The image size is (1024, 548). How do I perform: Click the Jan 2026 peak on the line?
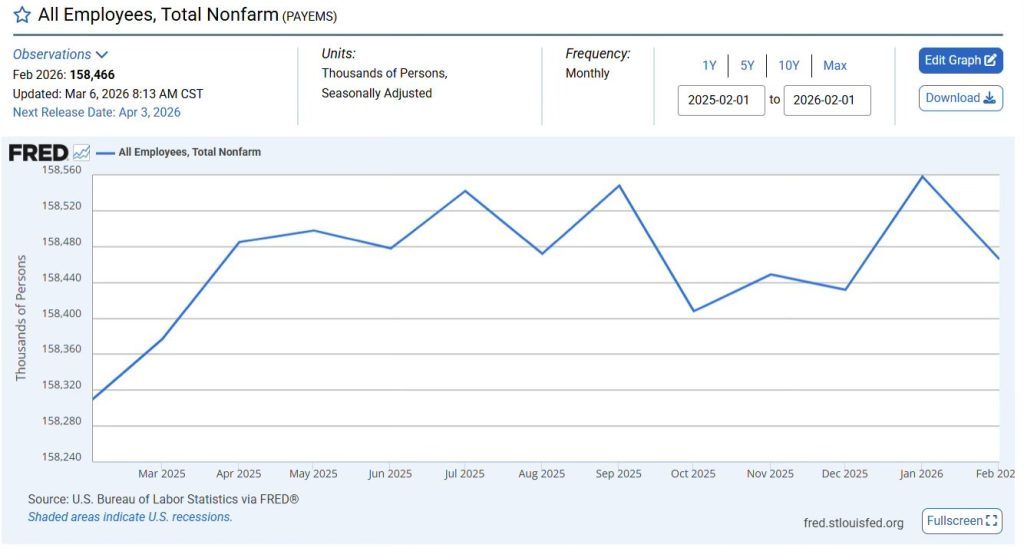922,177
